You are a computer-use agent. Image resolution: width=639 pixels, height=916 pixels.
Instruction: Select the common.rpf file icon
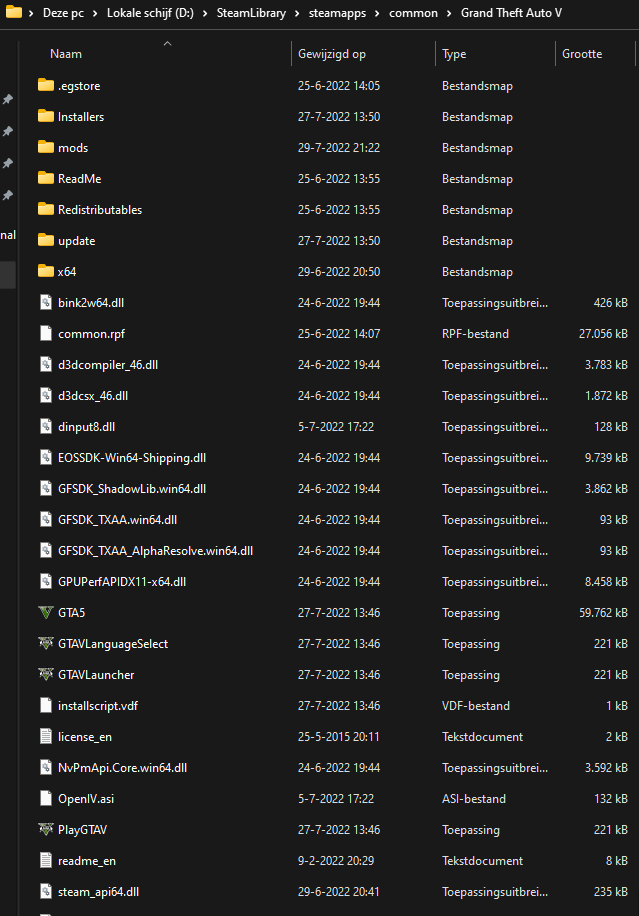(46, 333)
